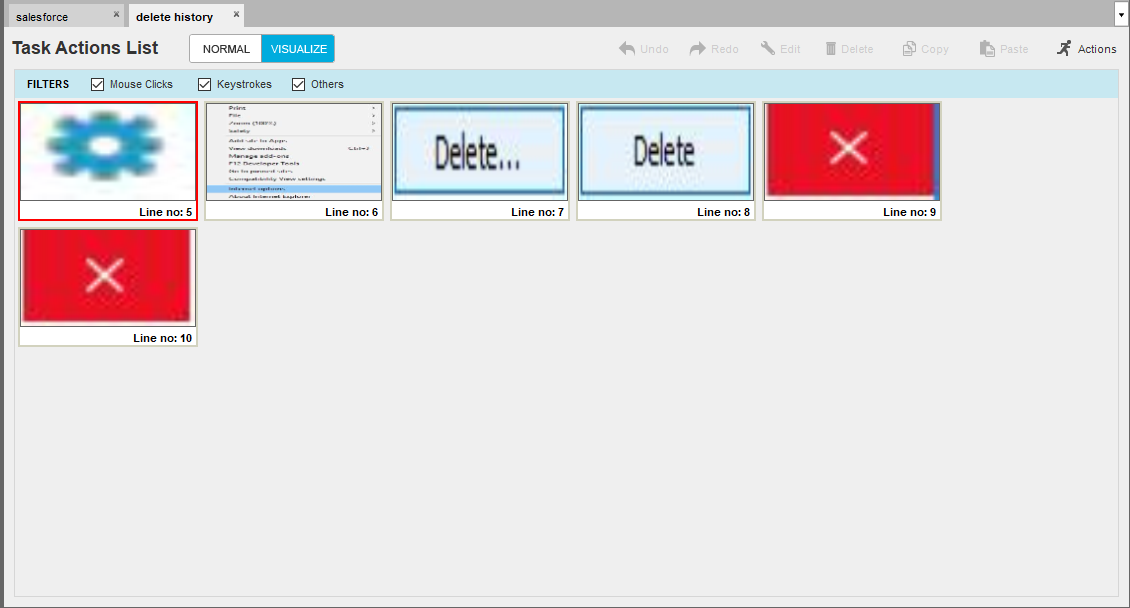Click the Keystrokes label text
1130x608 pixels.
pos(244,84)
